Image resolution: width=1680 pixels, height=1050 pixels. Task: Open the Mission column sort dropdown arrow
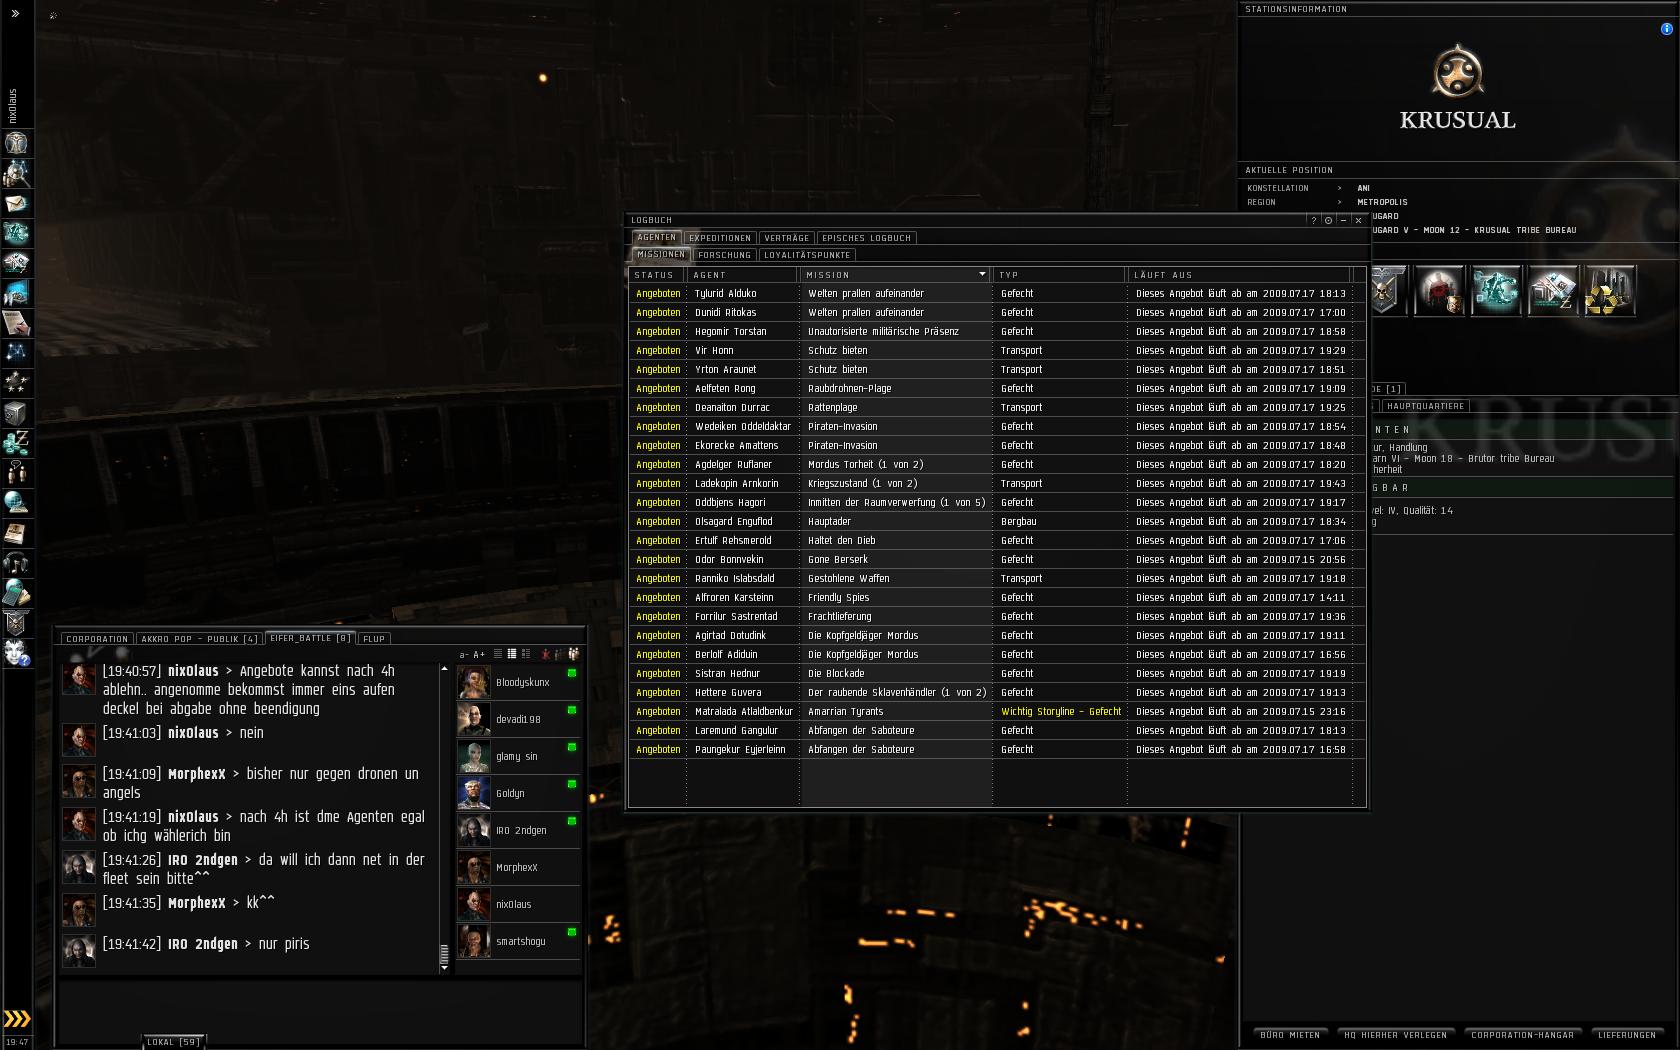point(982,274)
